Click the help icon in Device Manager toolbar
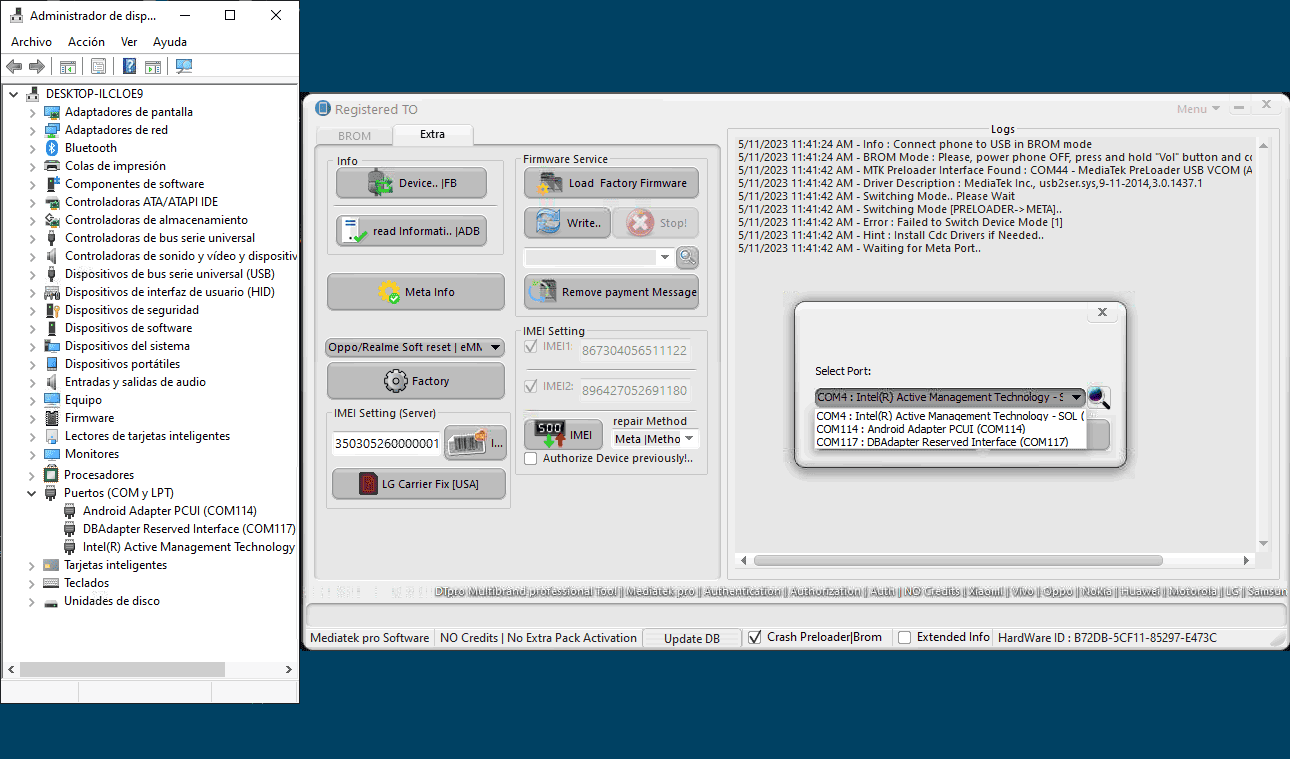Screen dimensions: 1290x759 (x=129, y=66)
